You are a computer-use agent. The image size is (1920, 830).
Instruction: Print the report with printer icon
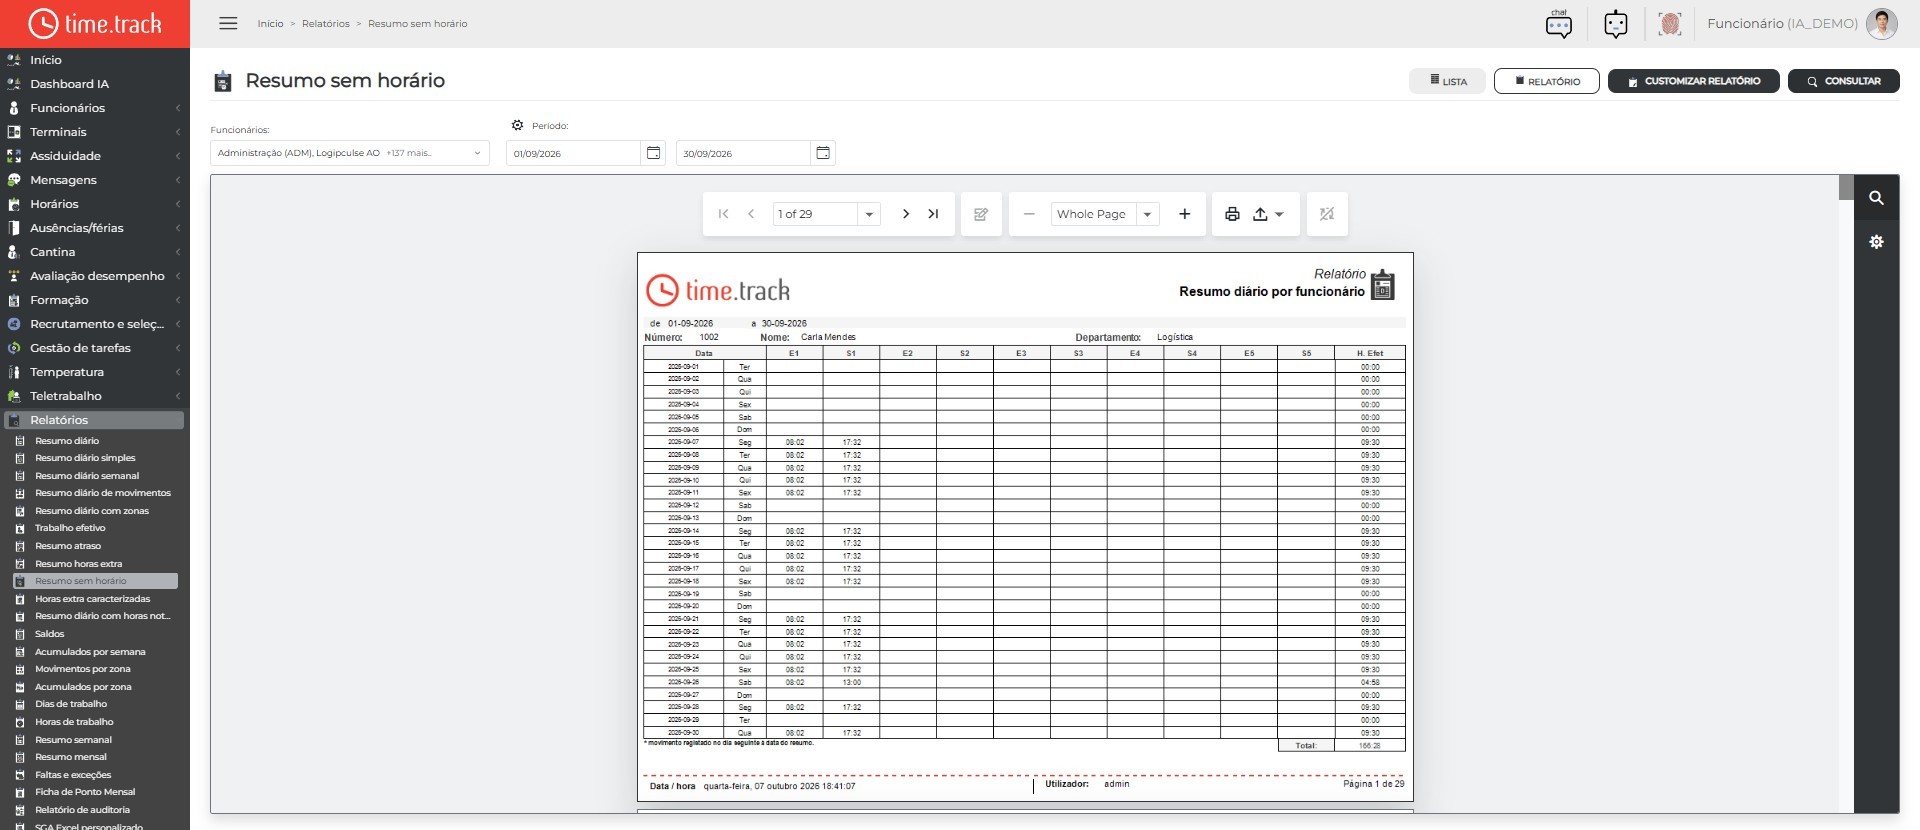[x=1233, y=214]
